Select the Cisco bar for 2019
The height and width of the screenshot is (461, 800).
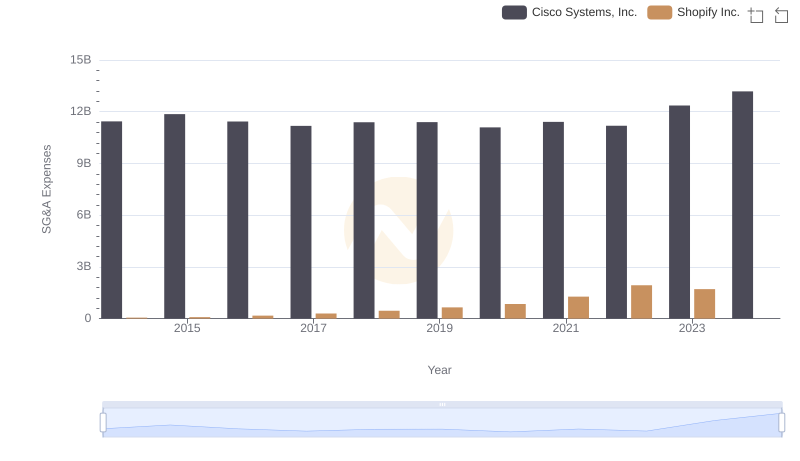click(x=427, y=220)
